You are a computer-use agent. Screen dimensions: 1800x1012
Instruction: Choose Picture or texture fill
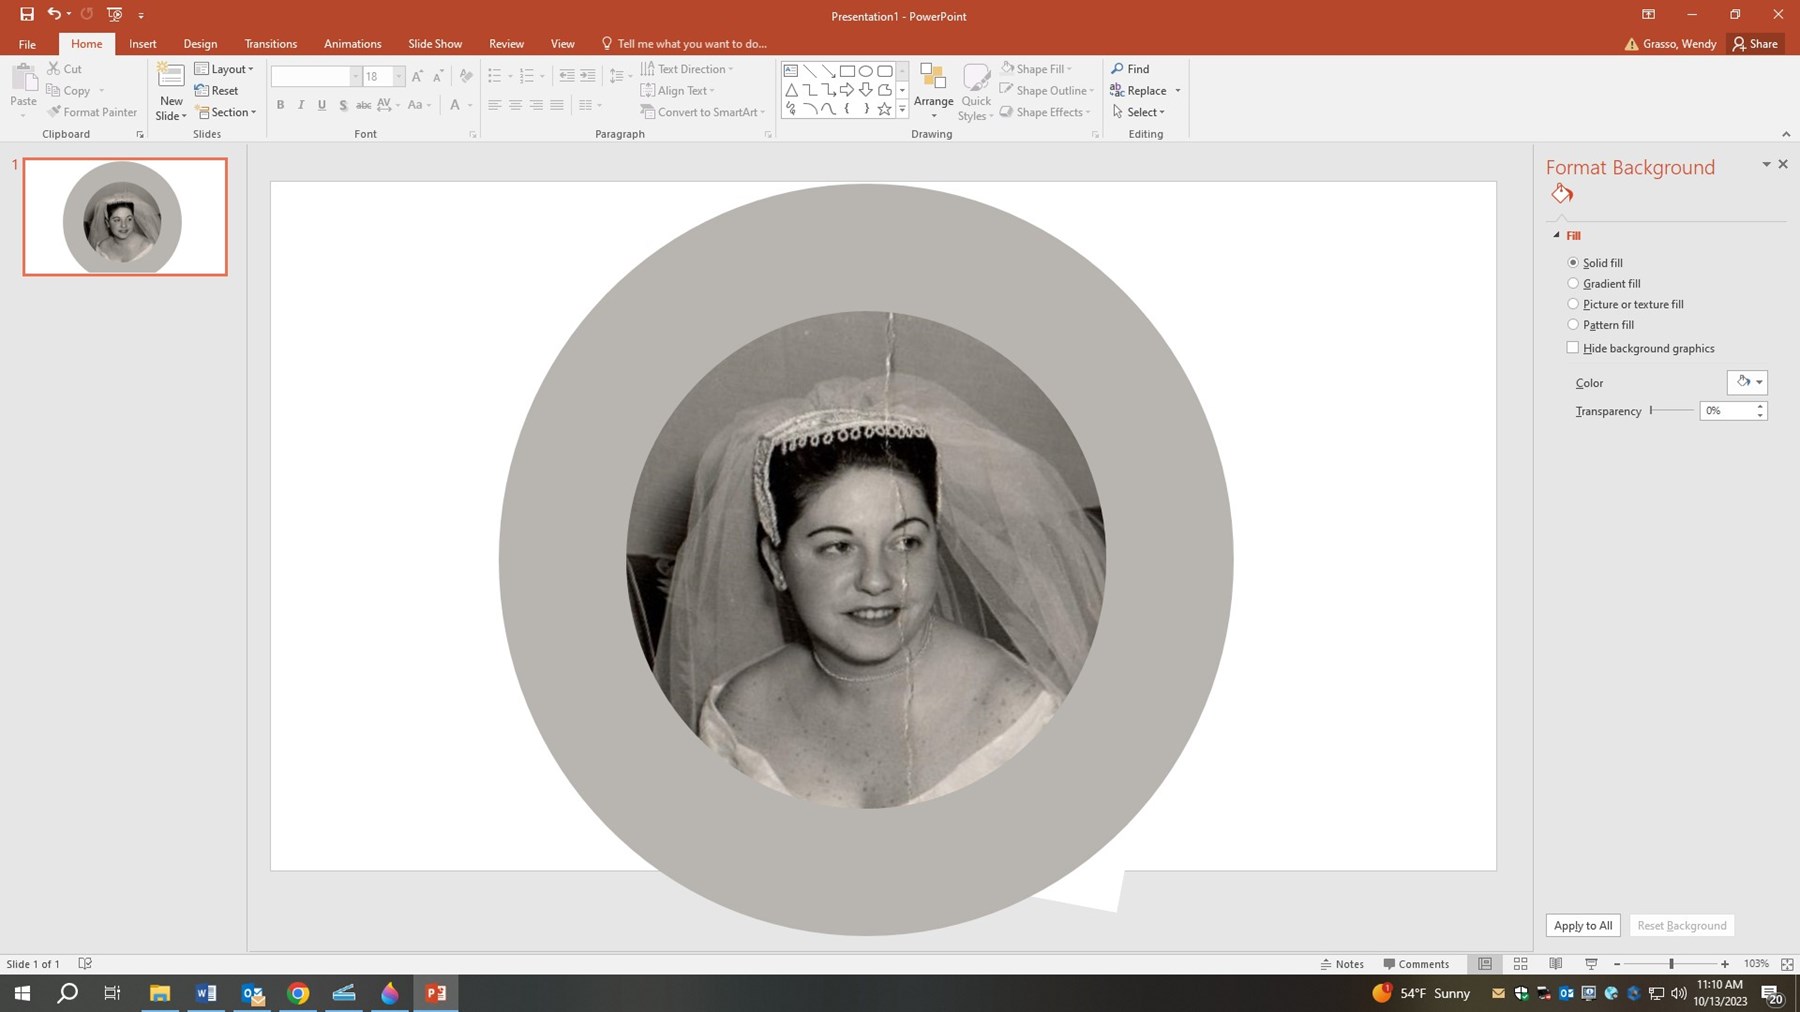point(1574,303)
